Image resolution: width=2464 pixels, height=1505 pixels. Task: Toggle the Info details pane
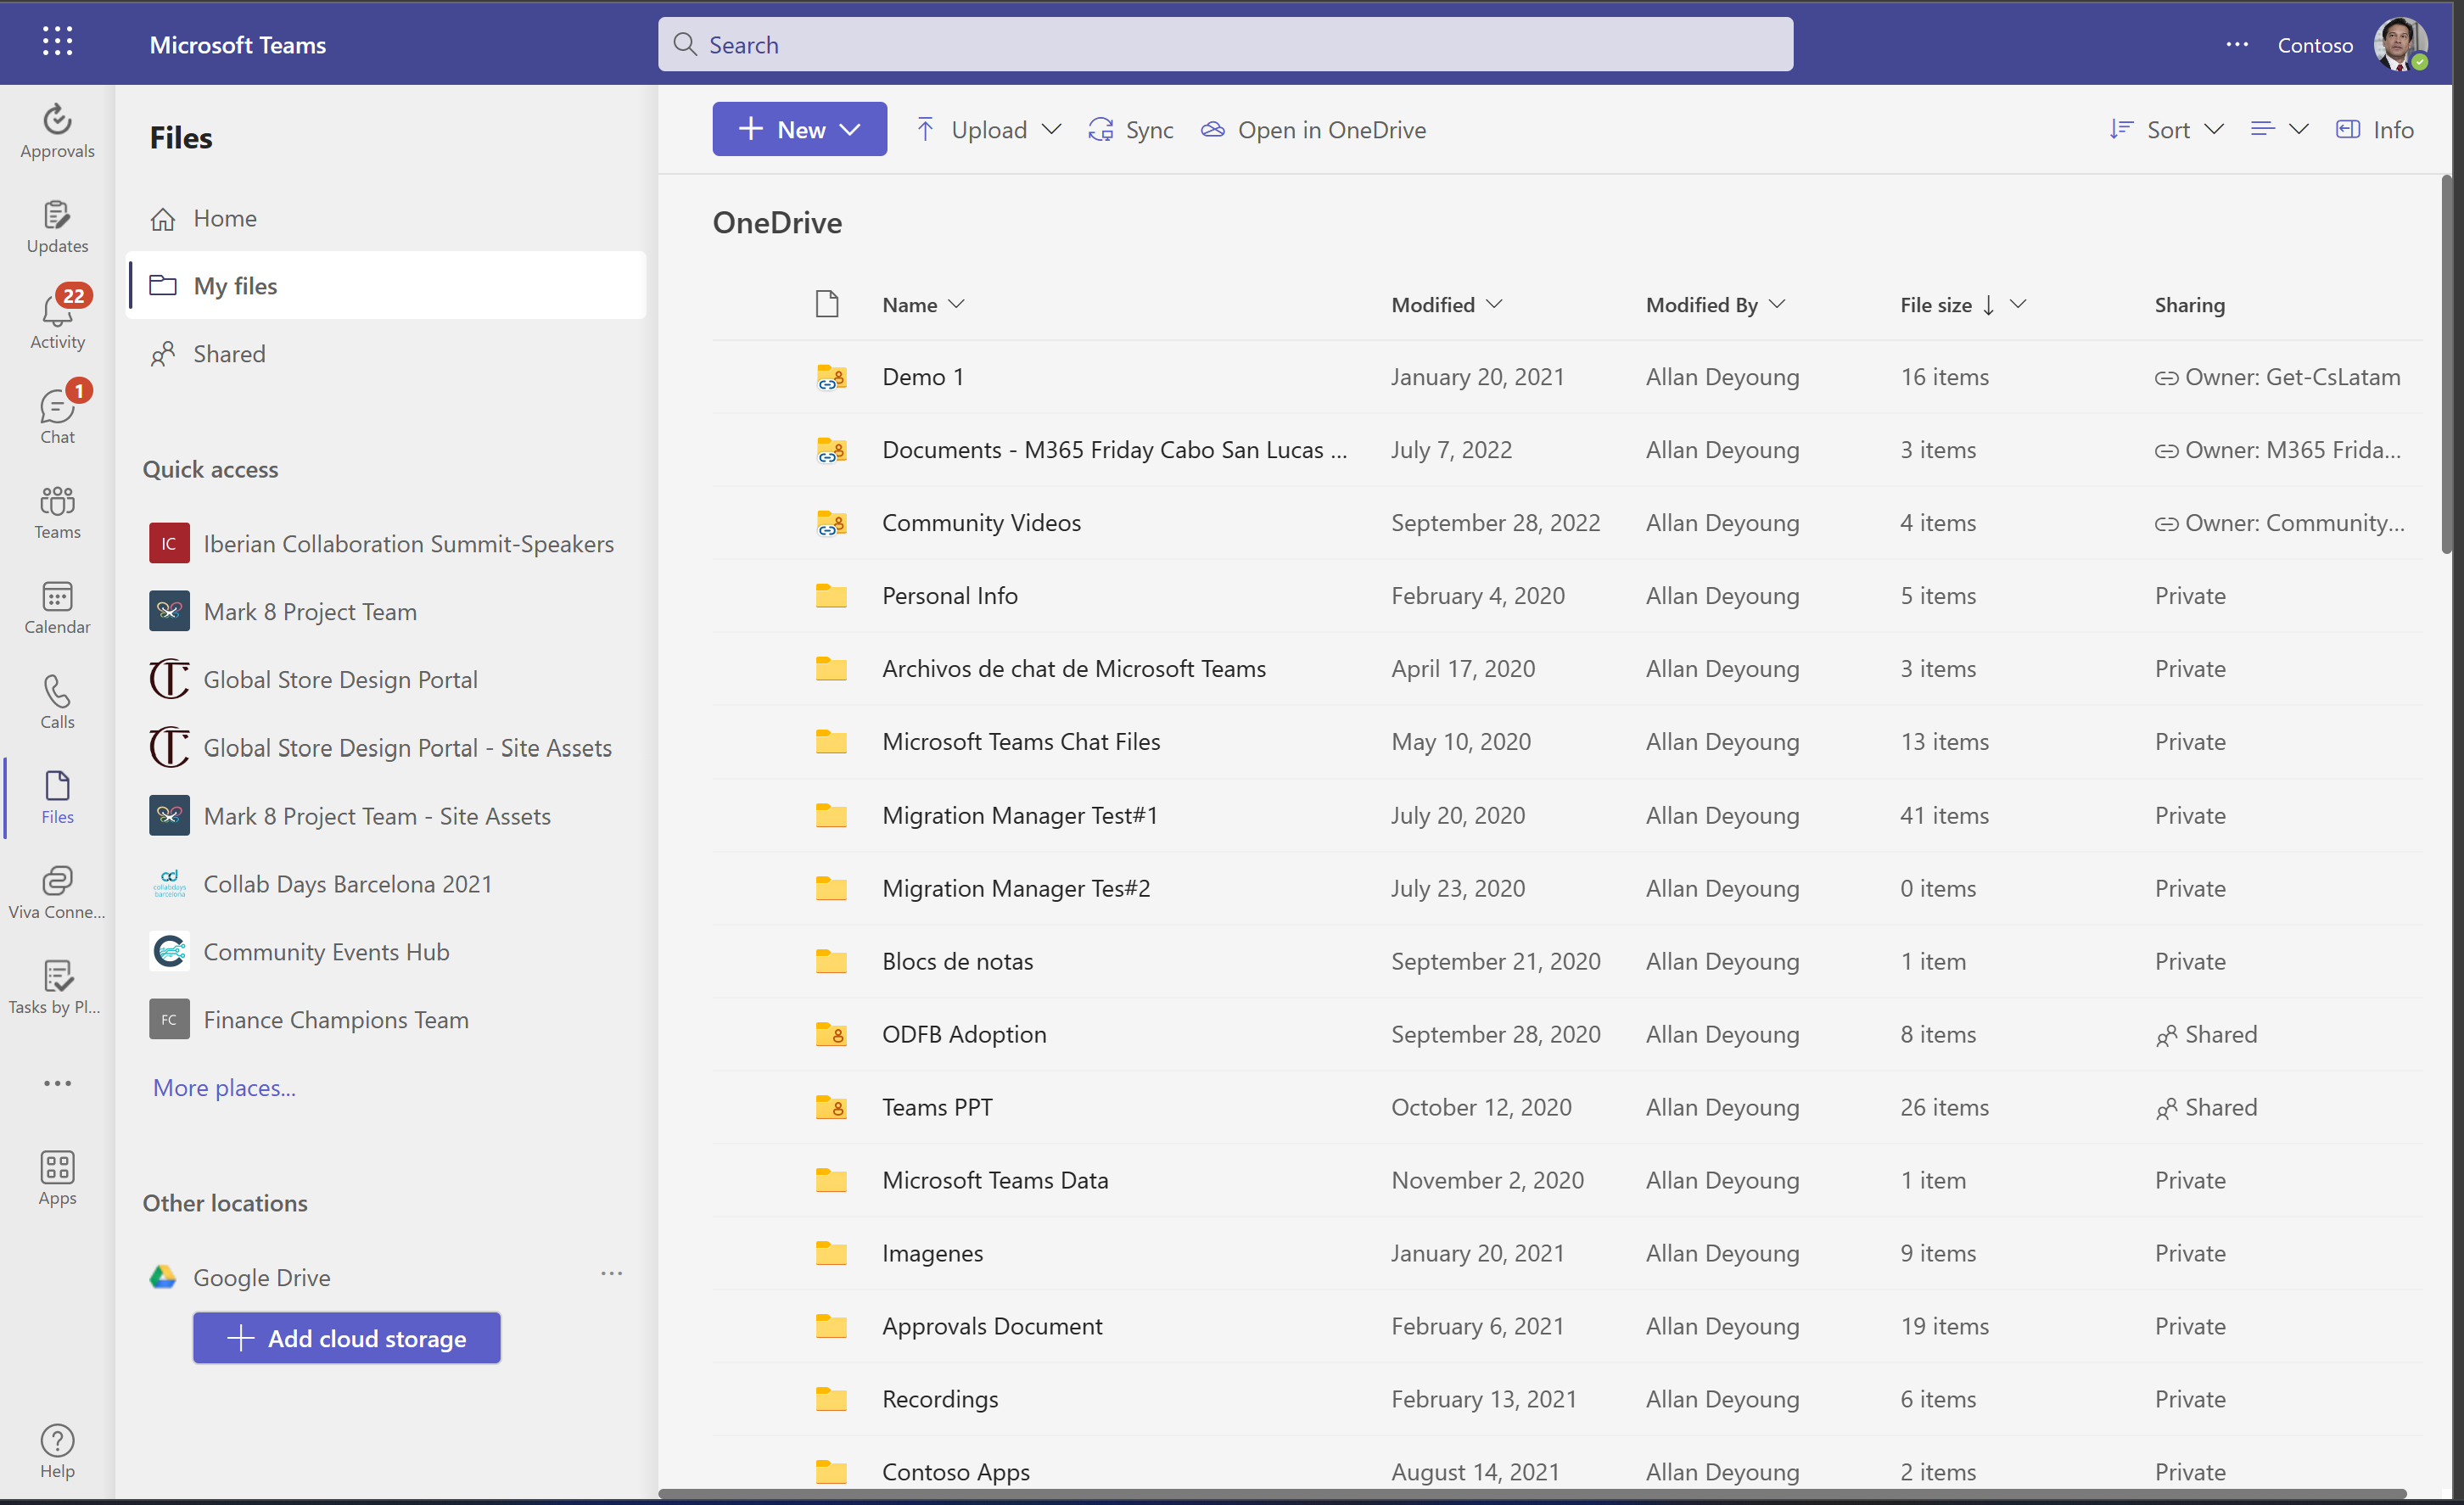tap(2374, 130)
